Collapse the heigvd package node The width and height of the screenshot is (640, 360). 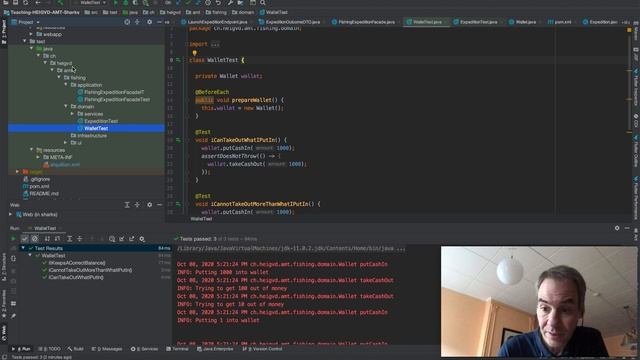[x=45, y=63]
